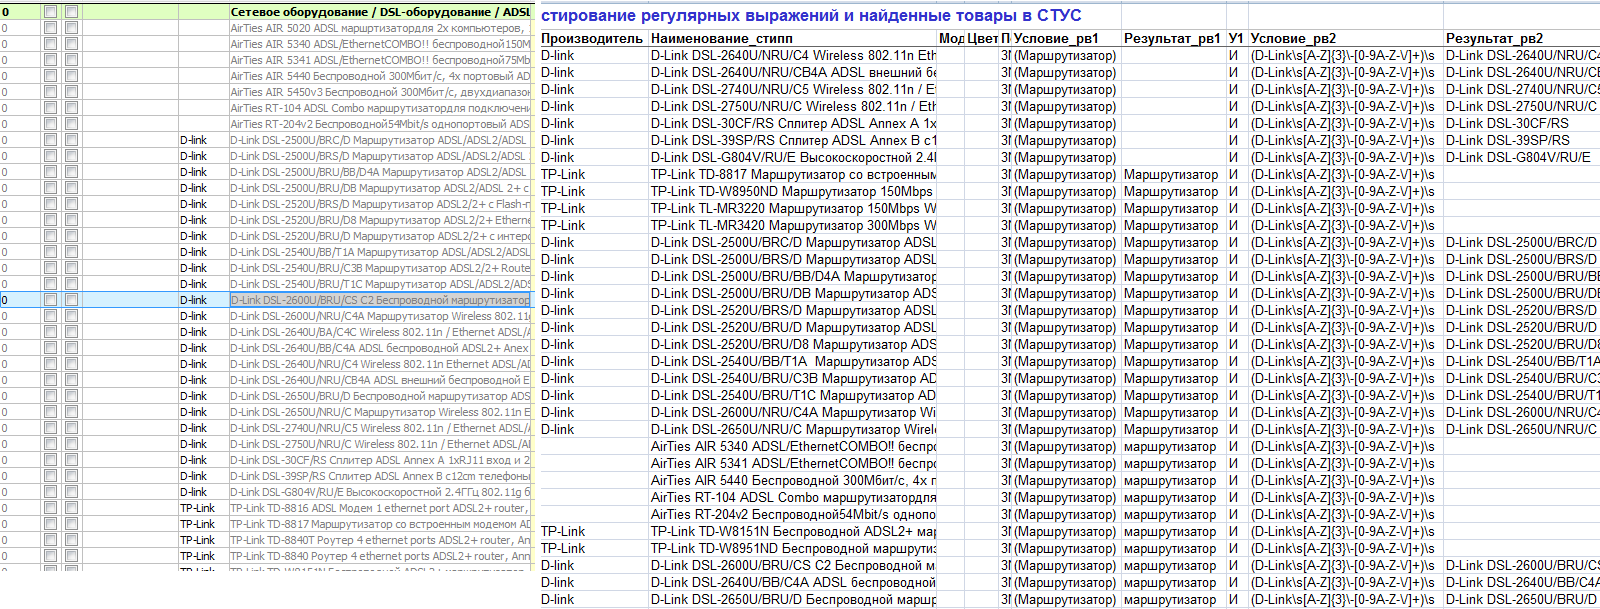Enable left checkbox for D-Link DSL-G804V/RU/E row
This screenshot has width=1600, height=609.
(x=50, y=492)
